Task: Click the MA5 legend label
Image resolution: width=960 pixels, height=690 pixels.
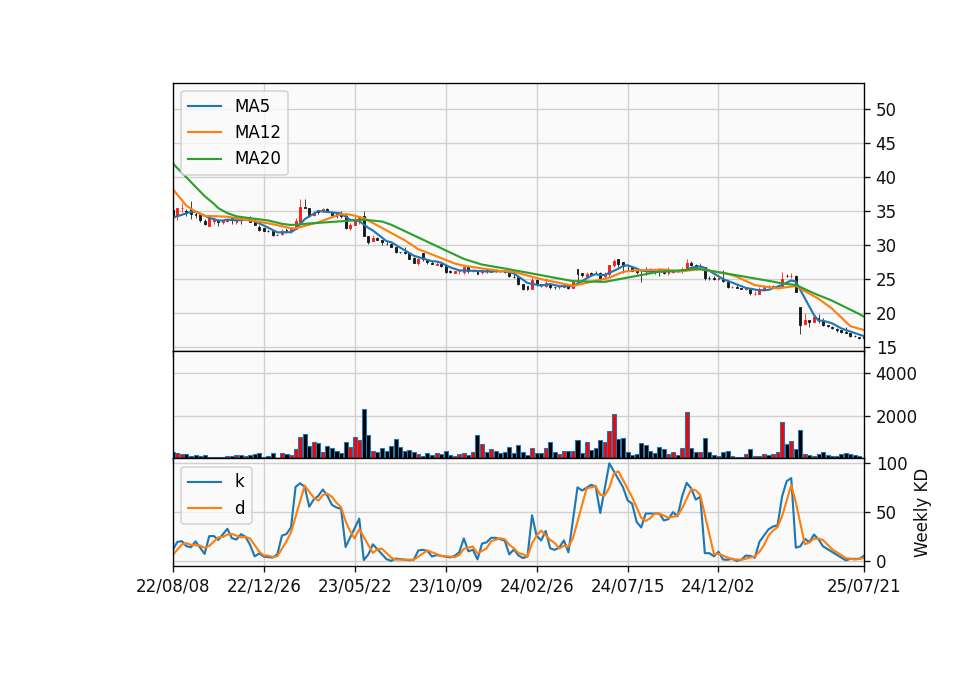Action: pyautogui.click(x=252, y=106)
